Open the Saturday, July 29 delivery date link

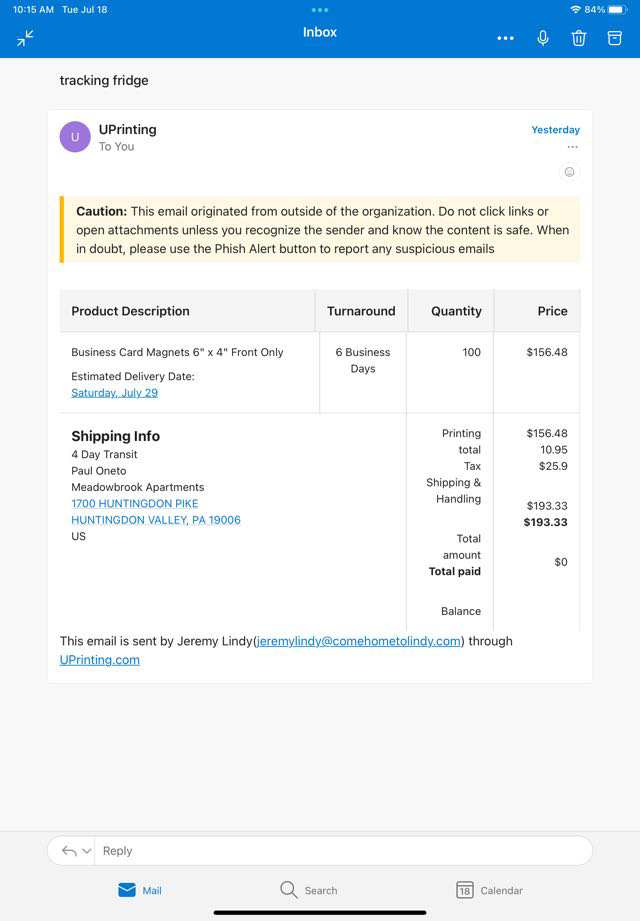tap(114, 393)
